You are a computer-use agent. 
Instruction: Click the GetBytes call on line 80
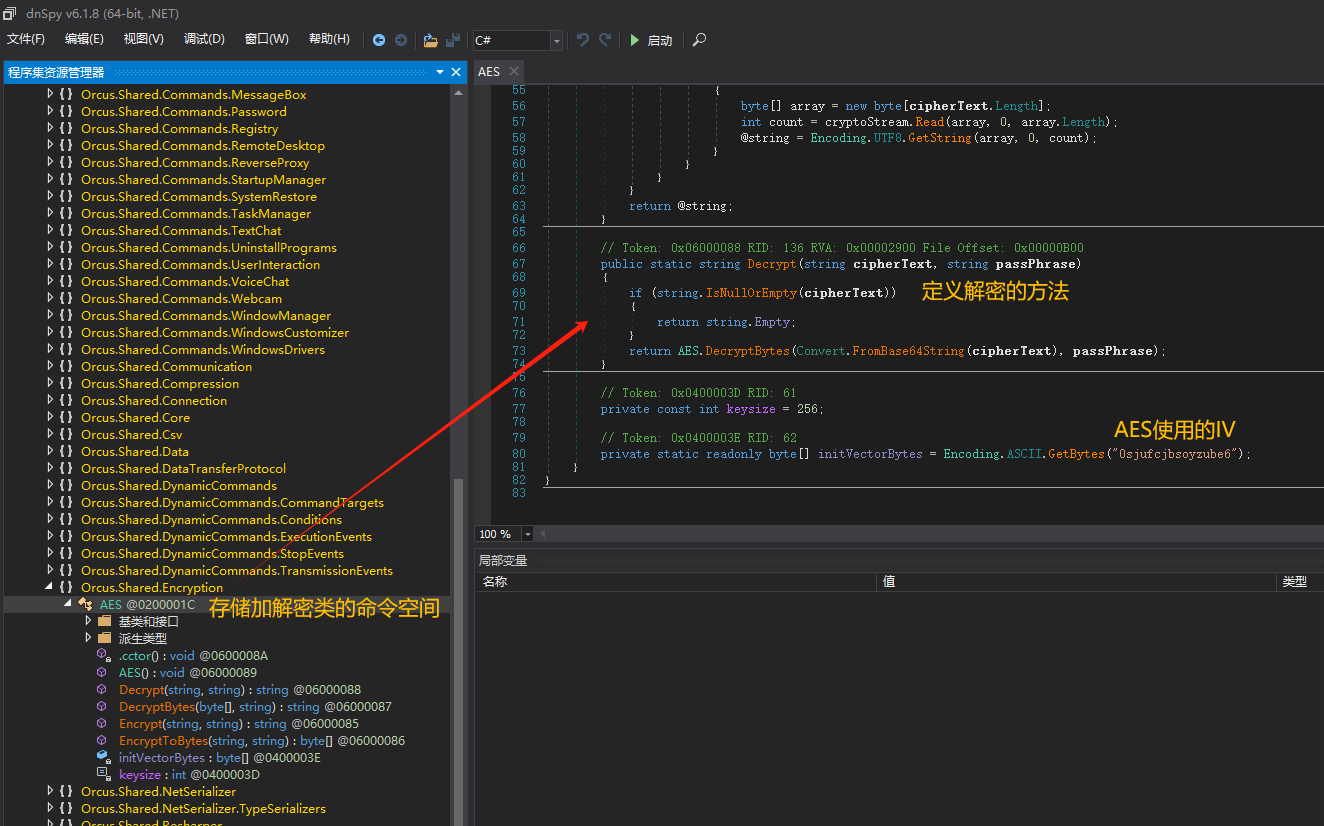1077,454
